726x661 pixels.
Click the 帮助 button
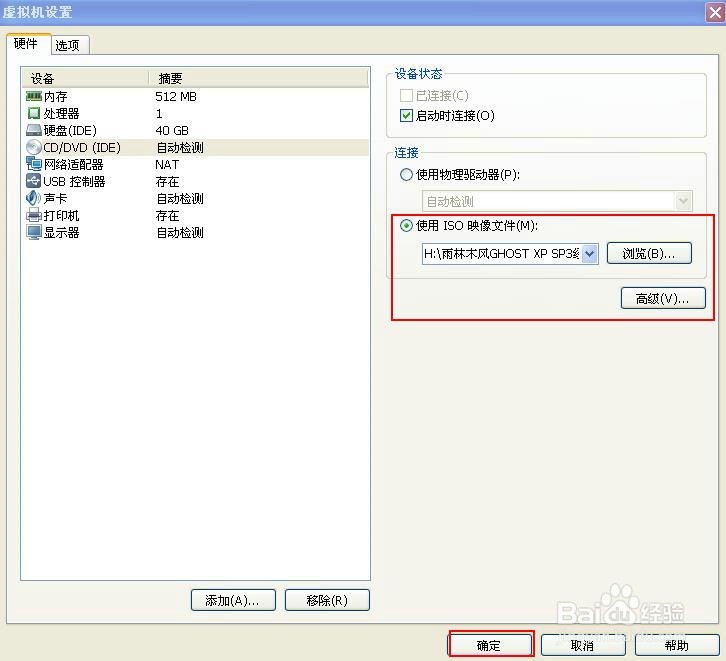[x=677, y=645]
